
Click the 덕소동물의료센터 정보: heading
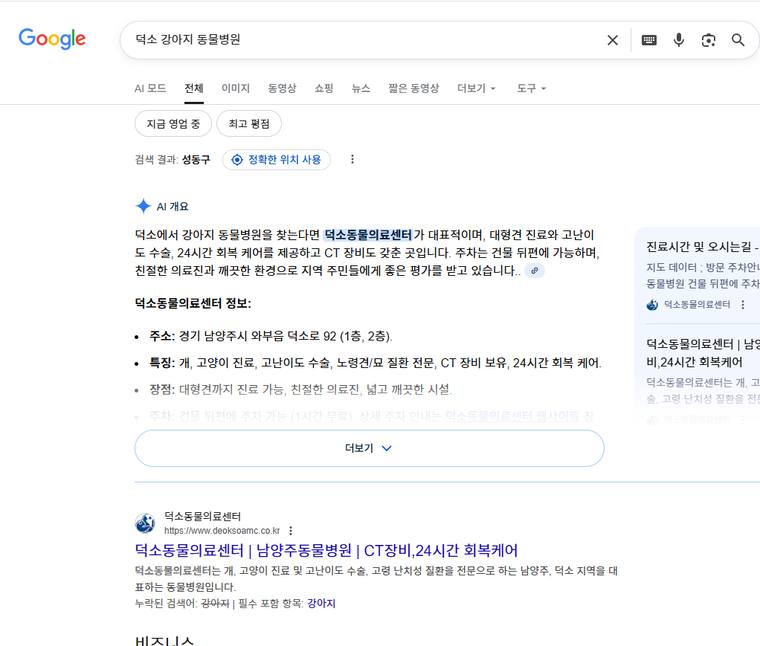click(x=193, y=303)
